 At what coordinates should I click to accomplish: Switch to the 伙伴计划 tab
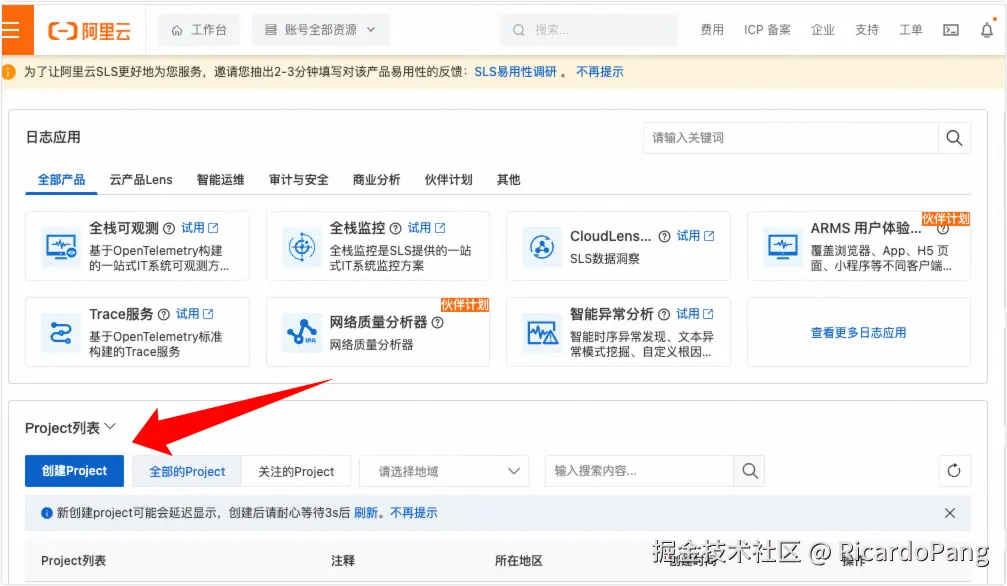(448, 180)
